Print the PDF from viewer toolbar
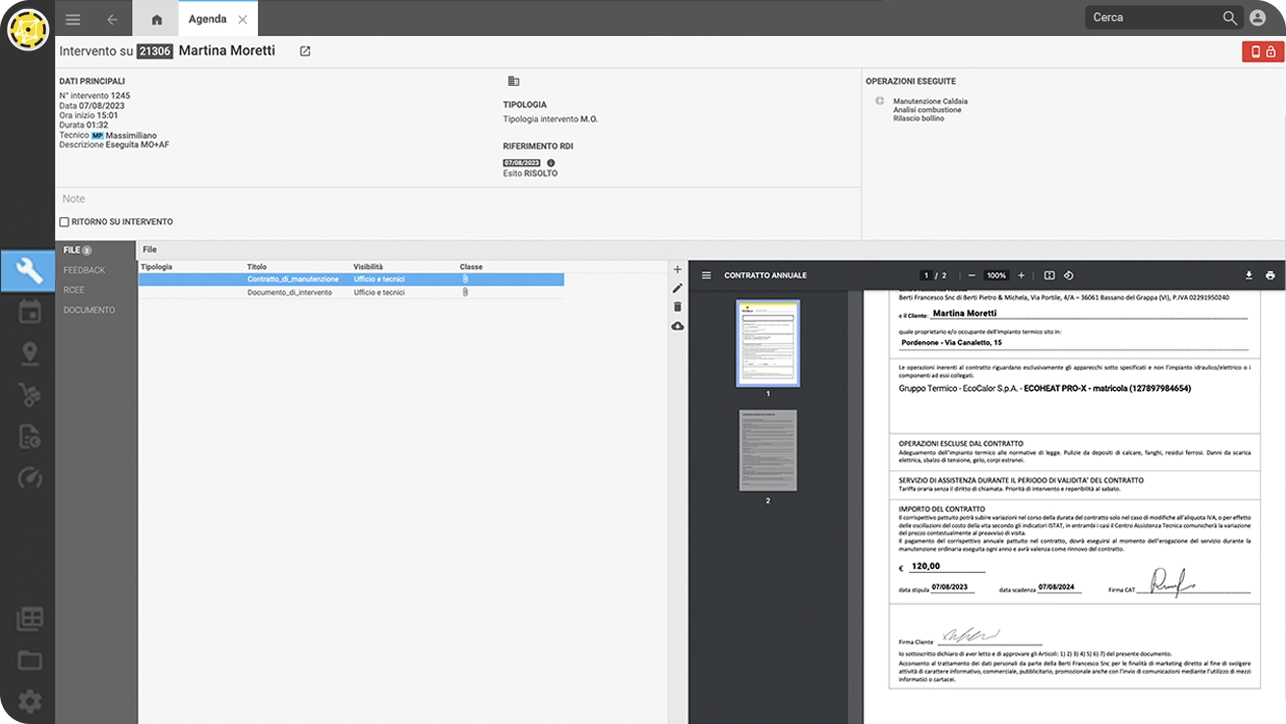1286x724 pixels. coord(1270,276)
